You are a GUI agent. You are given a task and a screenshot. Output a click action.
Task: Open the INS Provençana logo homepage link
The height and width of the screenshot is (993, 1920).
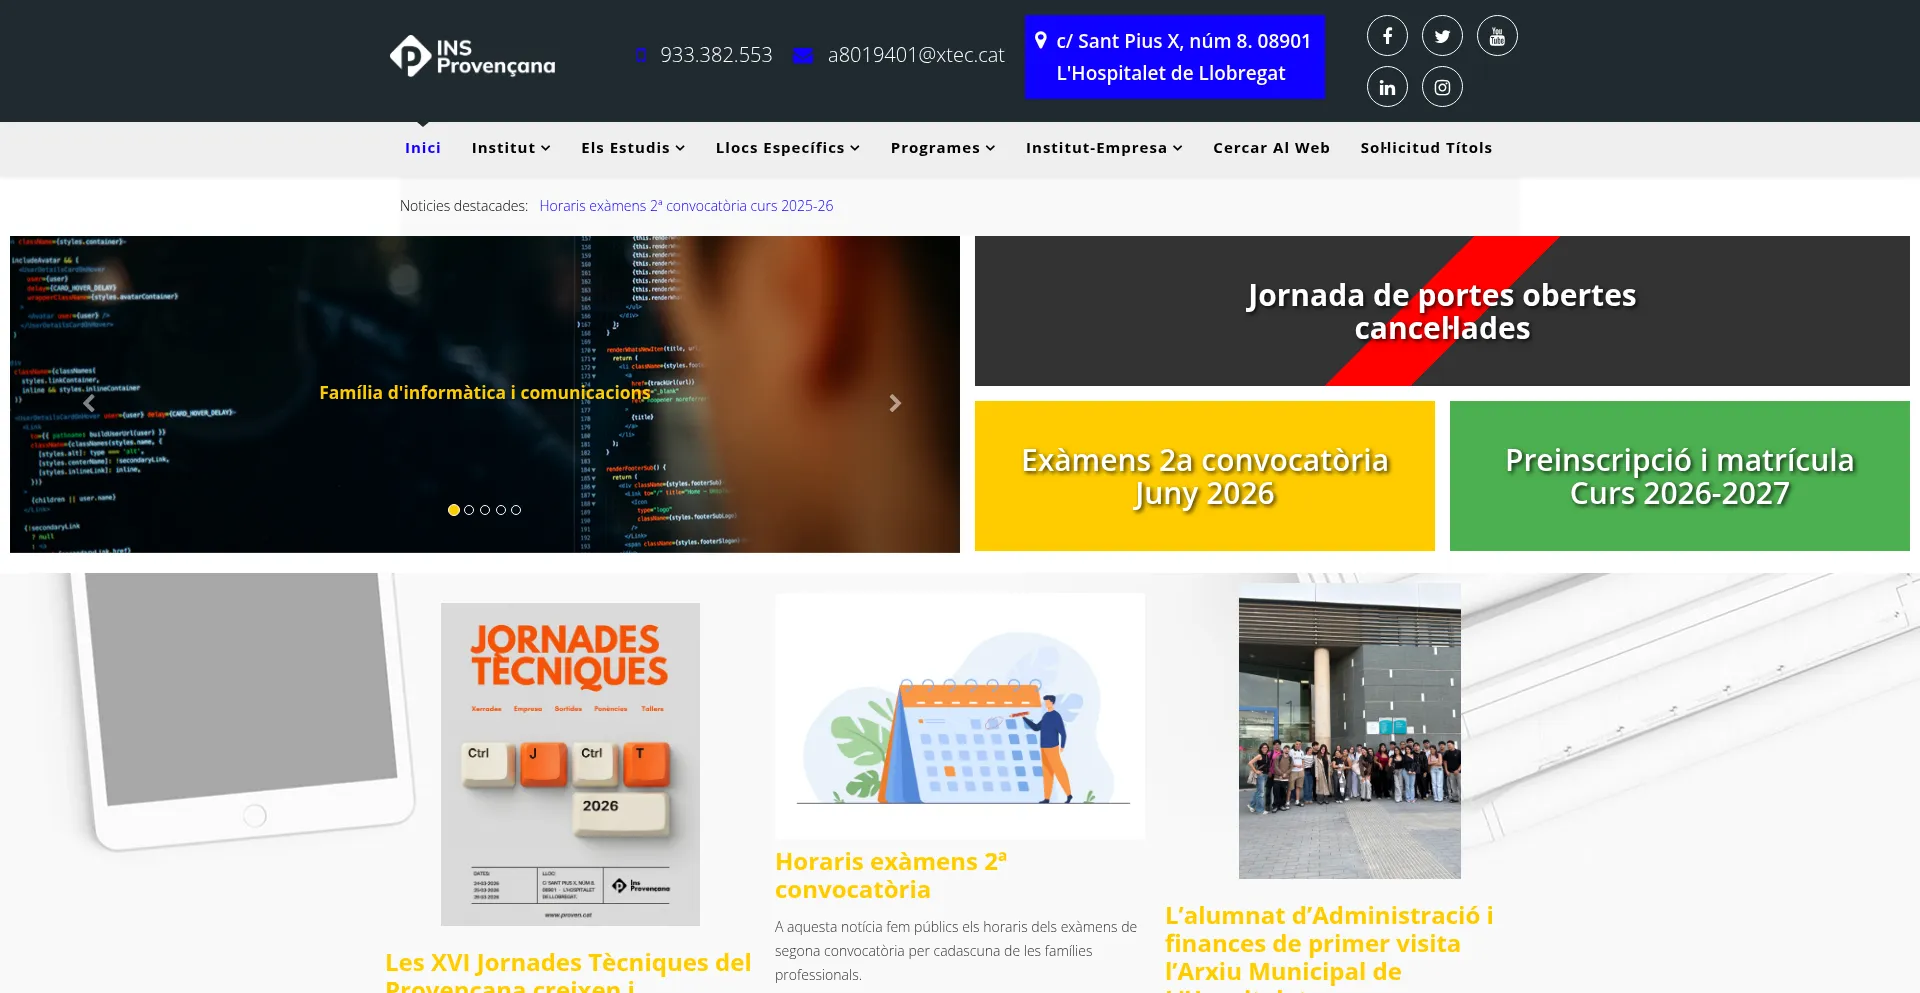pyautogui.click(x=472, y=56)
